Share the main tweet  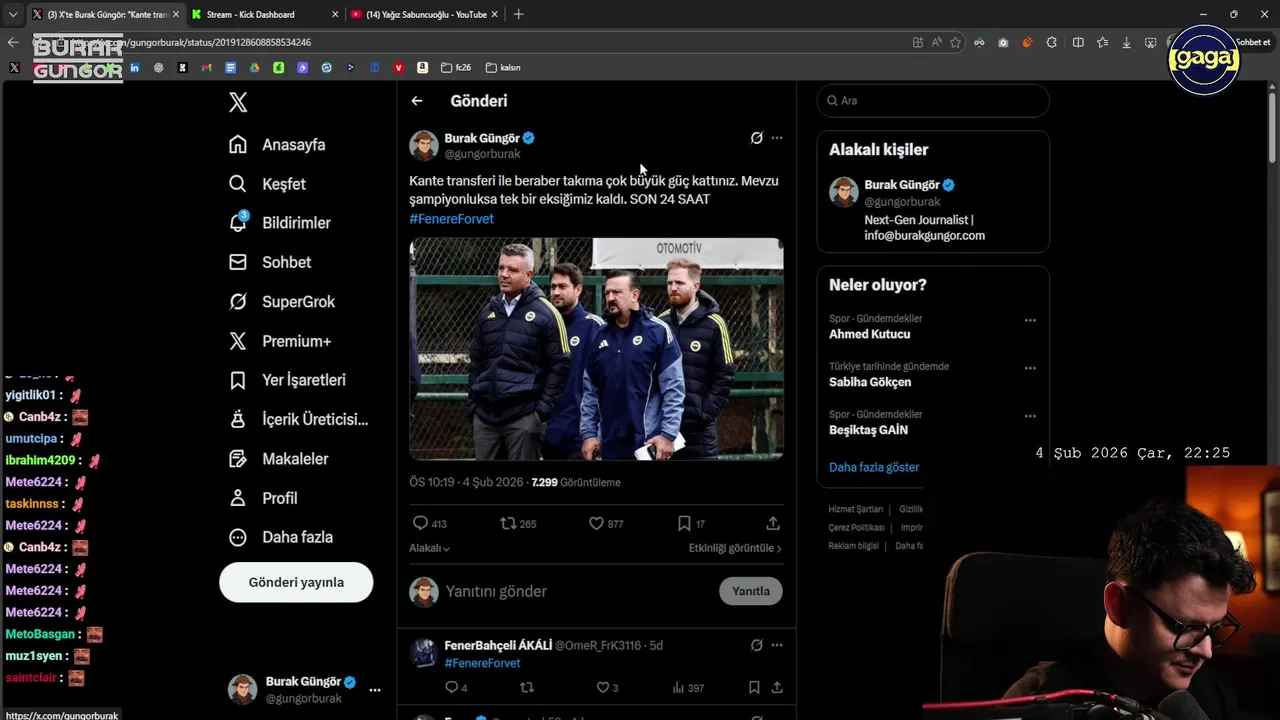coord(773,523)
